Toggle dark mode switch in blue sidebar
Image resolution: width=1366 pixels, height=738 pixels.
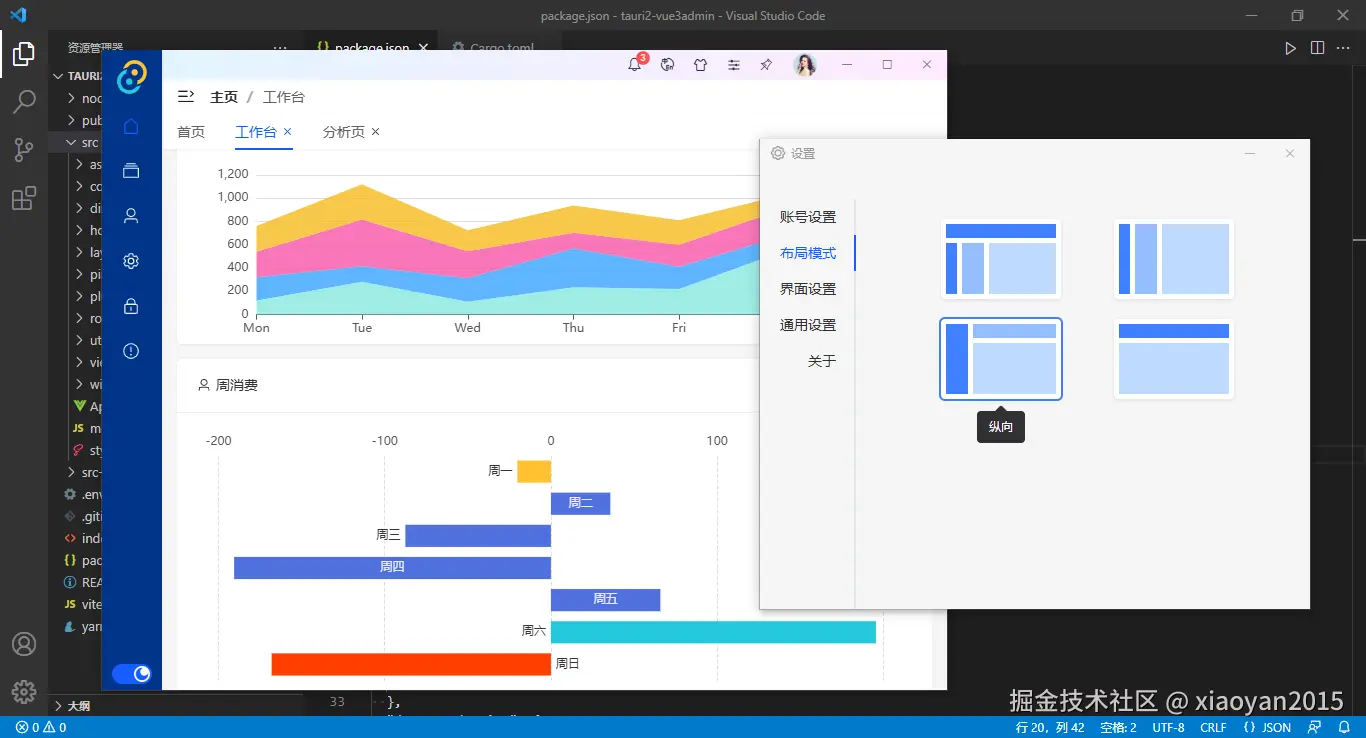point(131,674)
